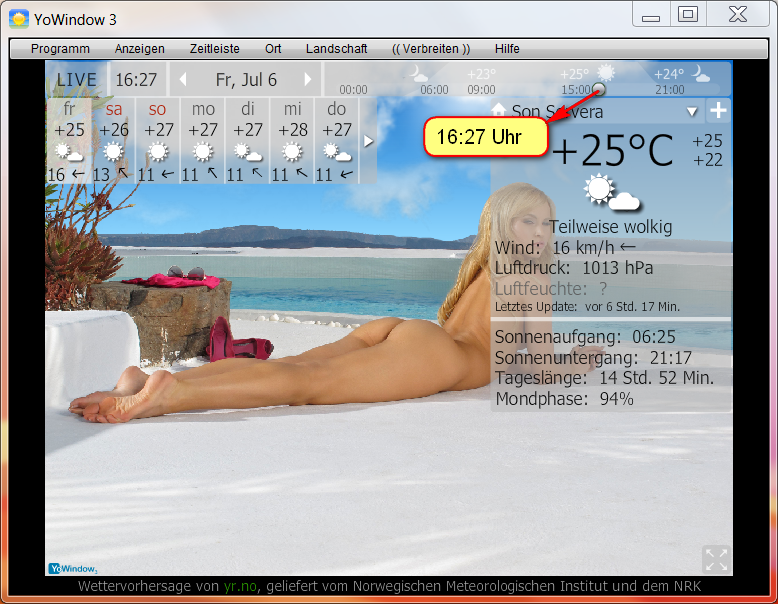This screenshot has width=778, height=604.
Task: Click the YoWindow logo in the corner
Action: [73, 568]
